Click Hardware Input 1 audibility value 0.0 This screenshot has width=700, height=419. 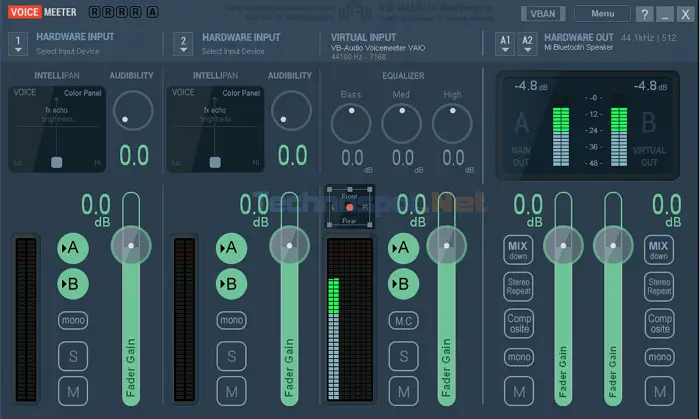coord(133,155)
